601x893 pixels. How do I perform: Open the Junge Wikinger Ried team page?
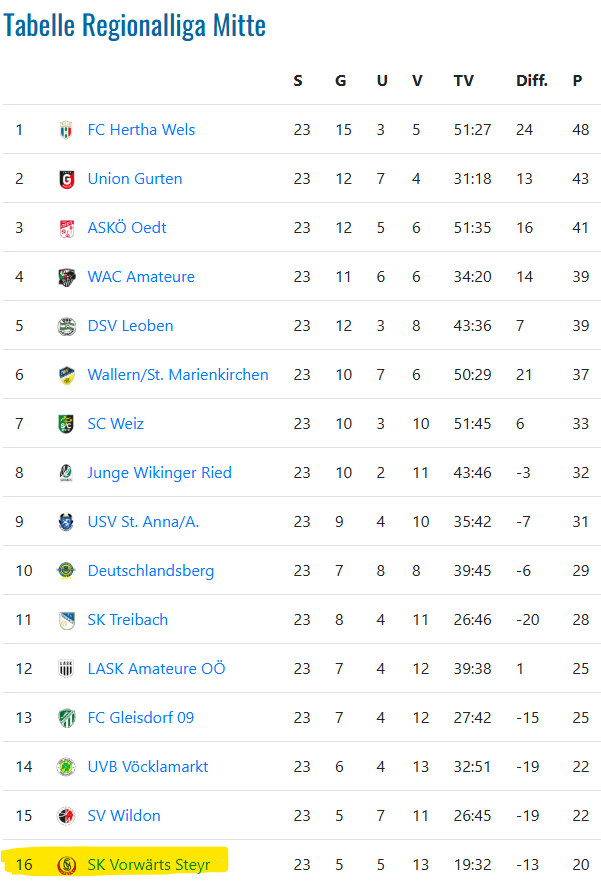(160, 473)
